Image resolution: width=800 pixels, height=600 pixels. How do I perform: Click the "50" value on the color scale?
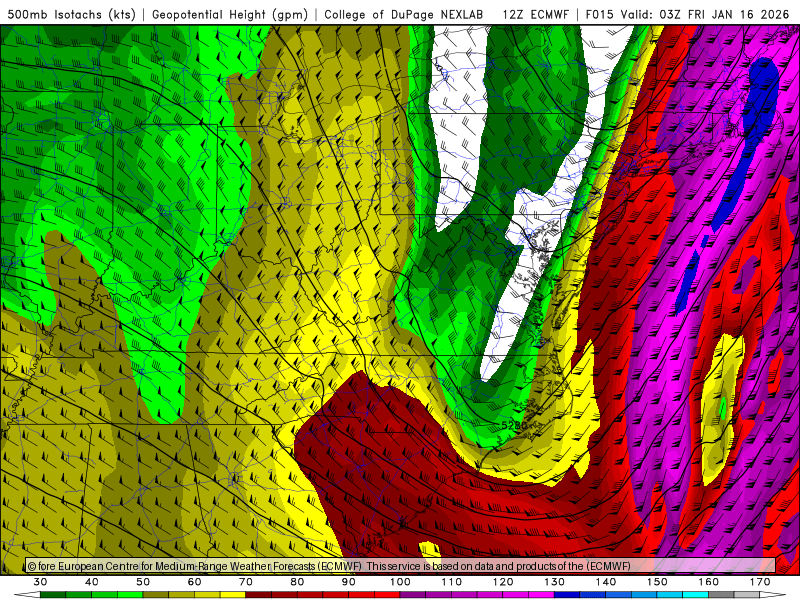coord(143,582)
